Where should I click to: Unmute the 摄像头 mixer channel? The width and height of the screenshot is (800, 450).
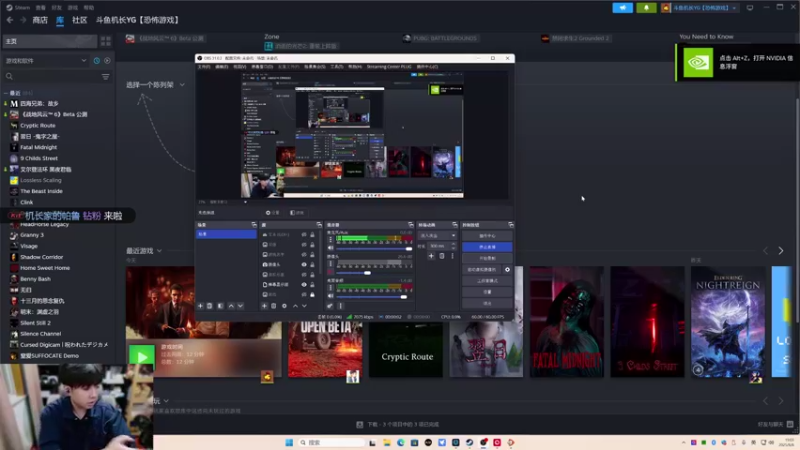[x=331, y=272]
